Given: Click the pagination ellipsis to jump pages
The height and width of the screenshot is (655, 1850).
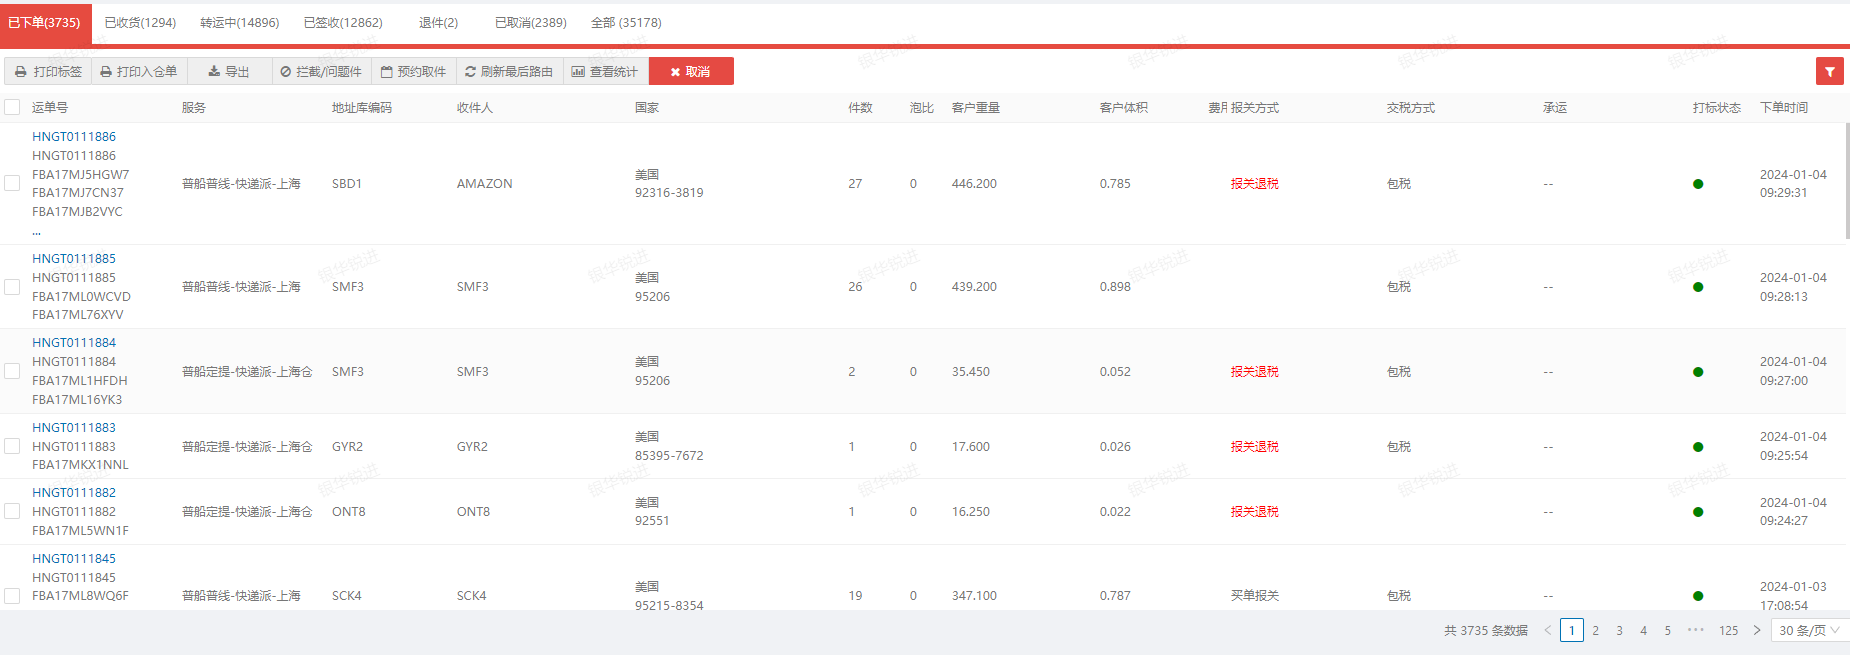Looking at the screenshot, I should [x=1695, y=630].
